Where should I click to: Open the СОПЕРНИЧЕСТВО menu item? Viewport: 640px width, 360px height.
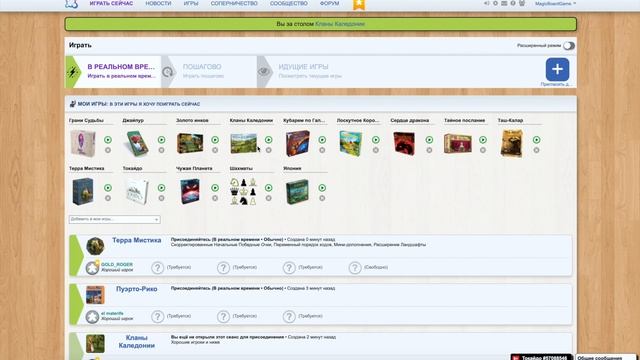(x=234, y=3)
